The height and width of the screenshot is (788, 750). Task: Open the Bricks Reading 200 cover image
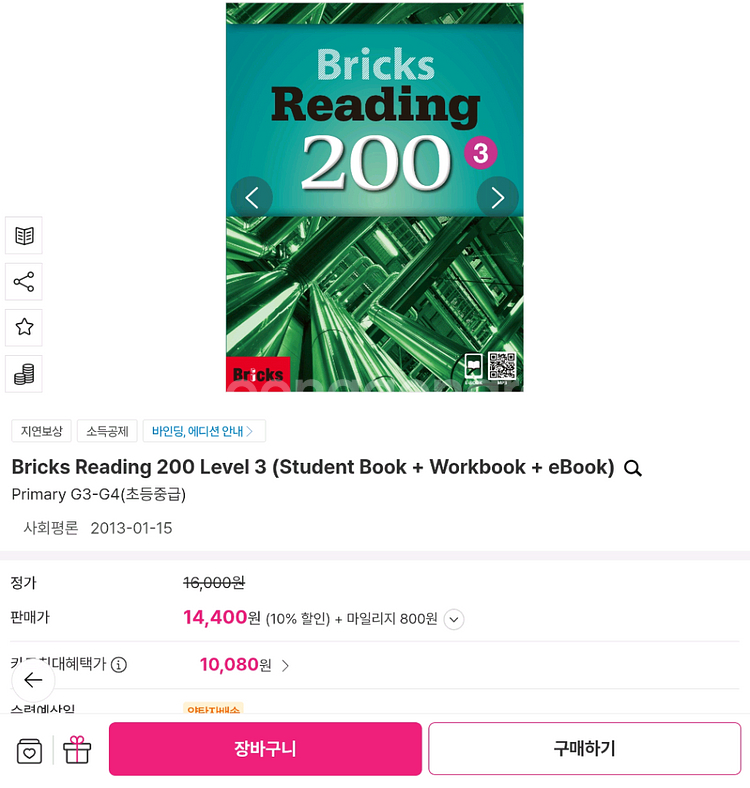tap(374, 197)
